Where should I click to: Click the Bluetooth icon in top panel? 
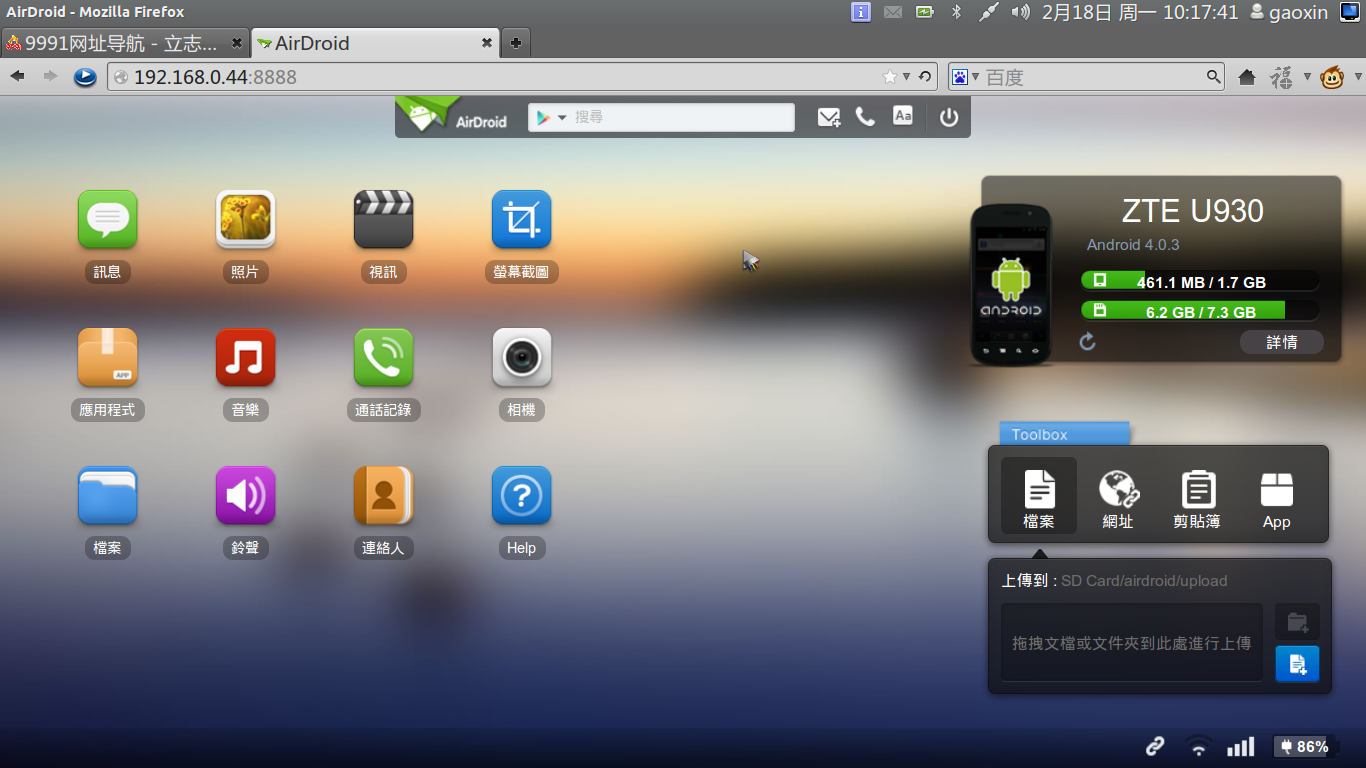point(955,12)
